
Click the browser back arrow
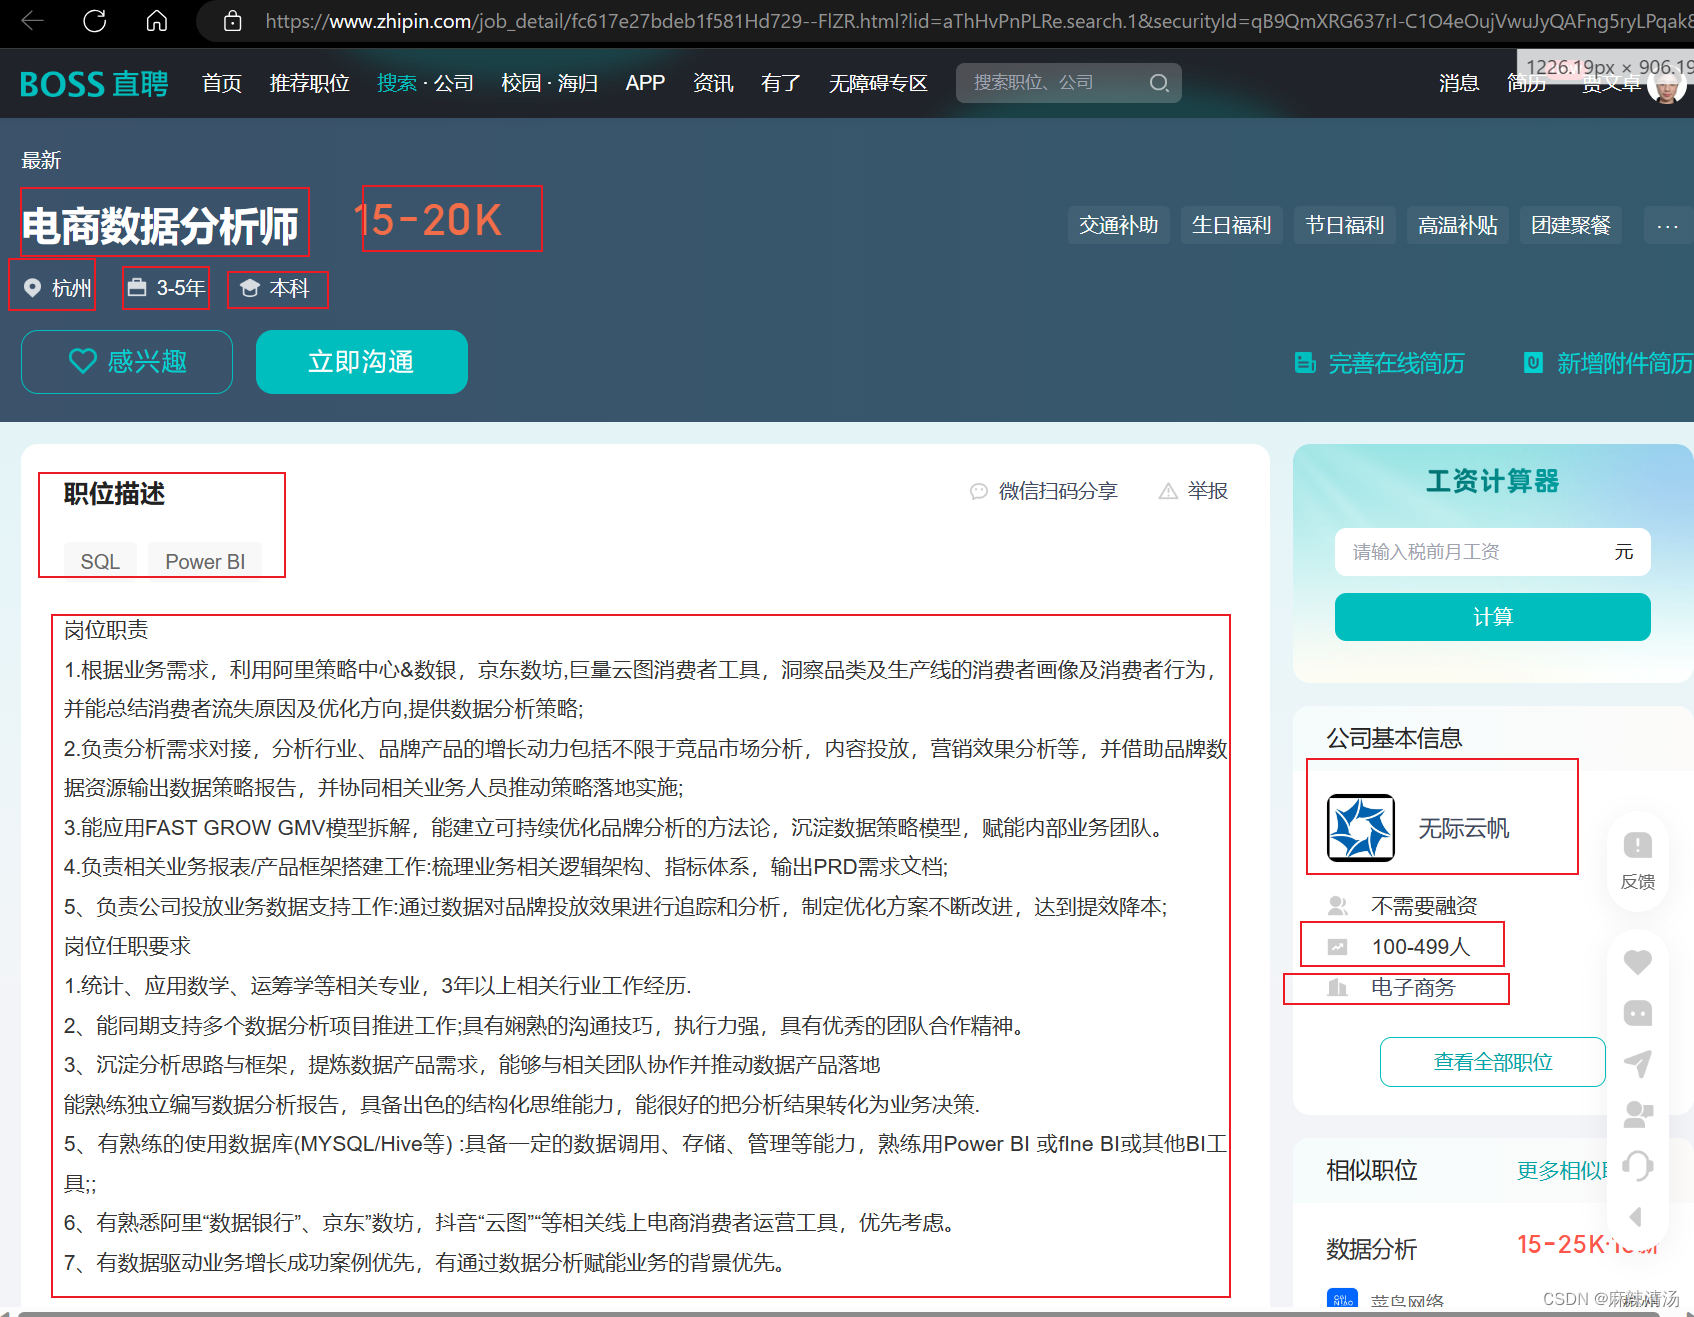coord(32,21)
